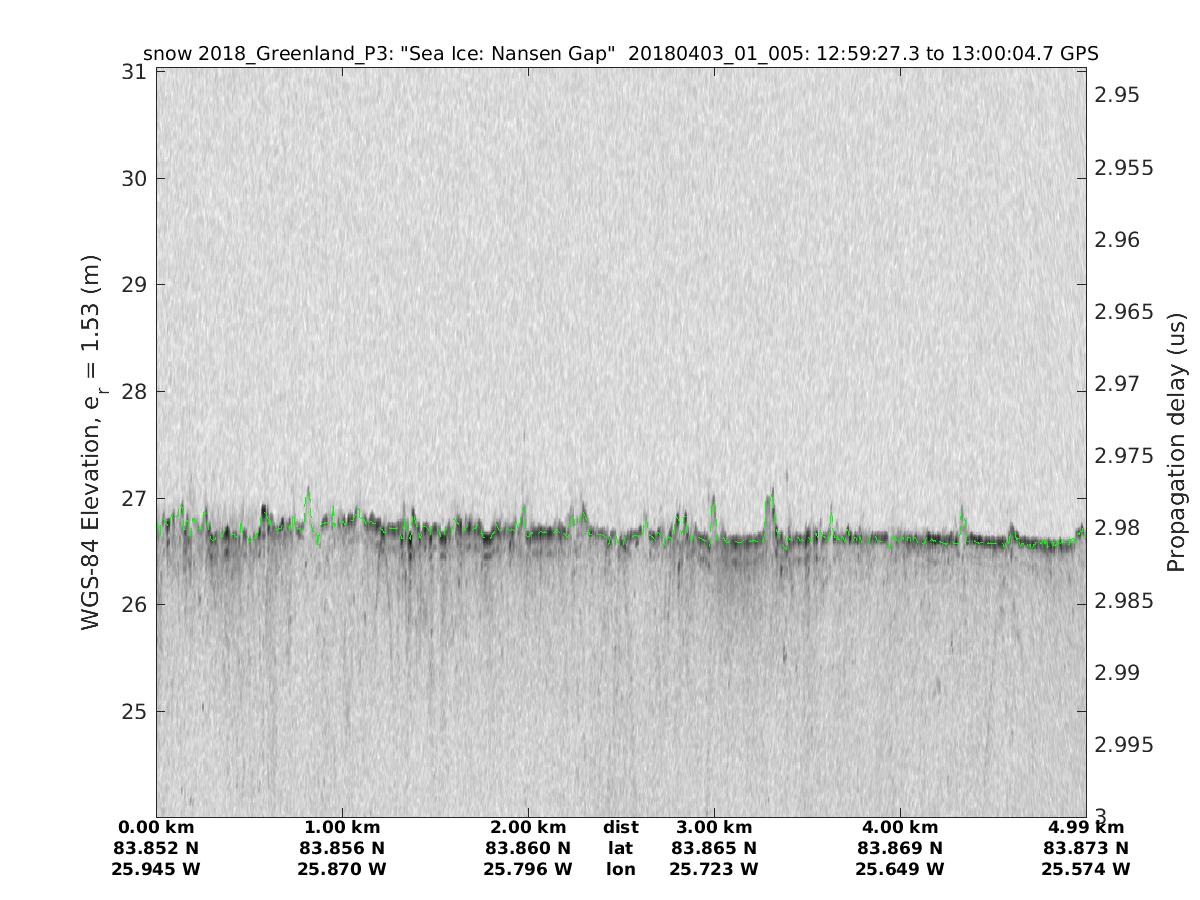Click the 83.860 N latitude label
Screen dimensions: 1200x900
[528, 848]
